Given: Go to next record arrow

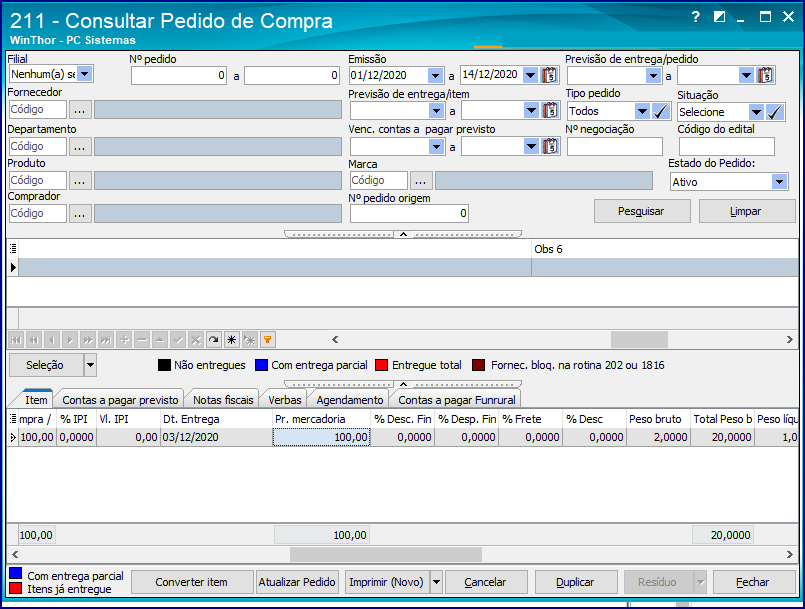Looking at the screenshot, I should pos(70,339).
